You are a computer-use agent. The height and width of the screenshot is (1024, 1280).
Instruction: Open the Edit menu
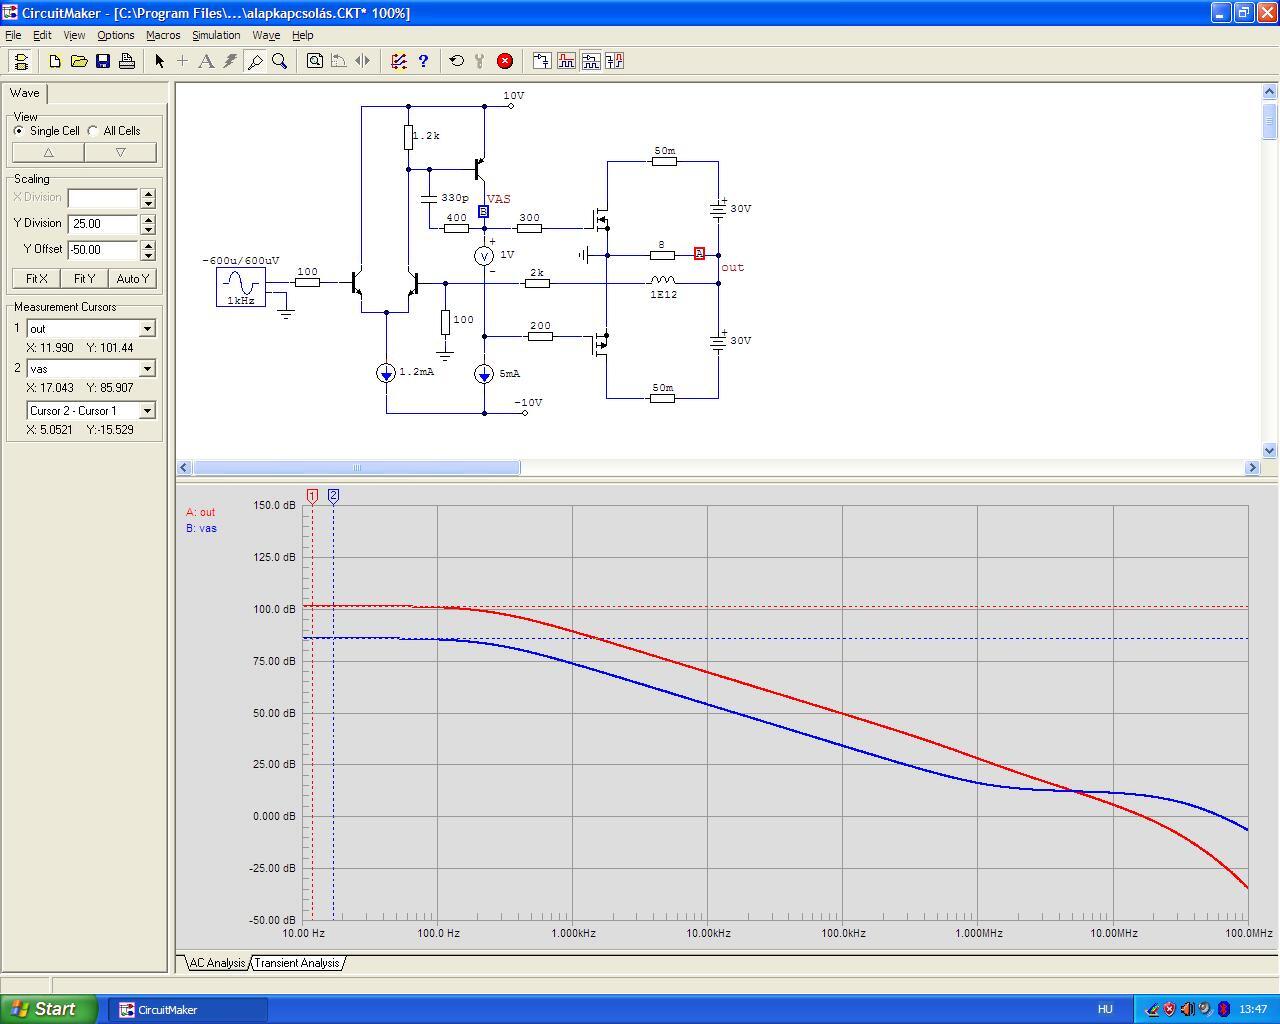[42, 35]
